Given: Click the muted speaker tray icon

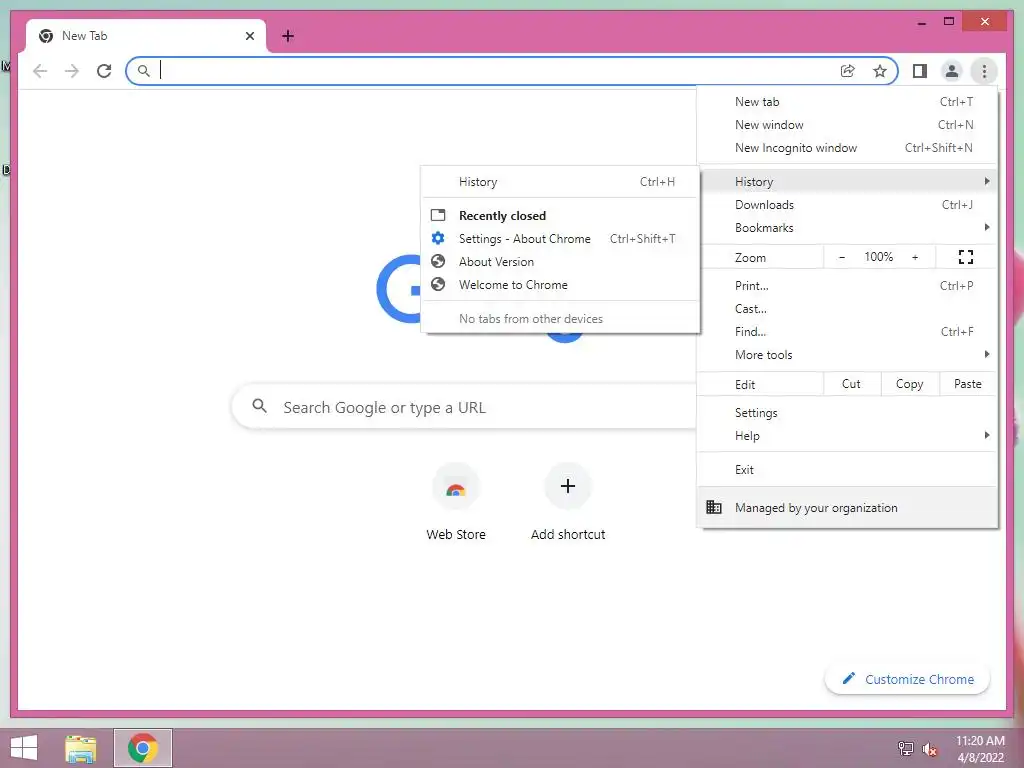Looking at the screenshot, I should 930,749.
